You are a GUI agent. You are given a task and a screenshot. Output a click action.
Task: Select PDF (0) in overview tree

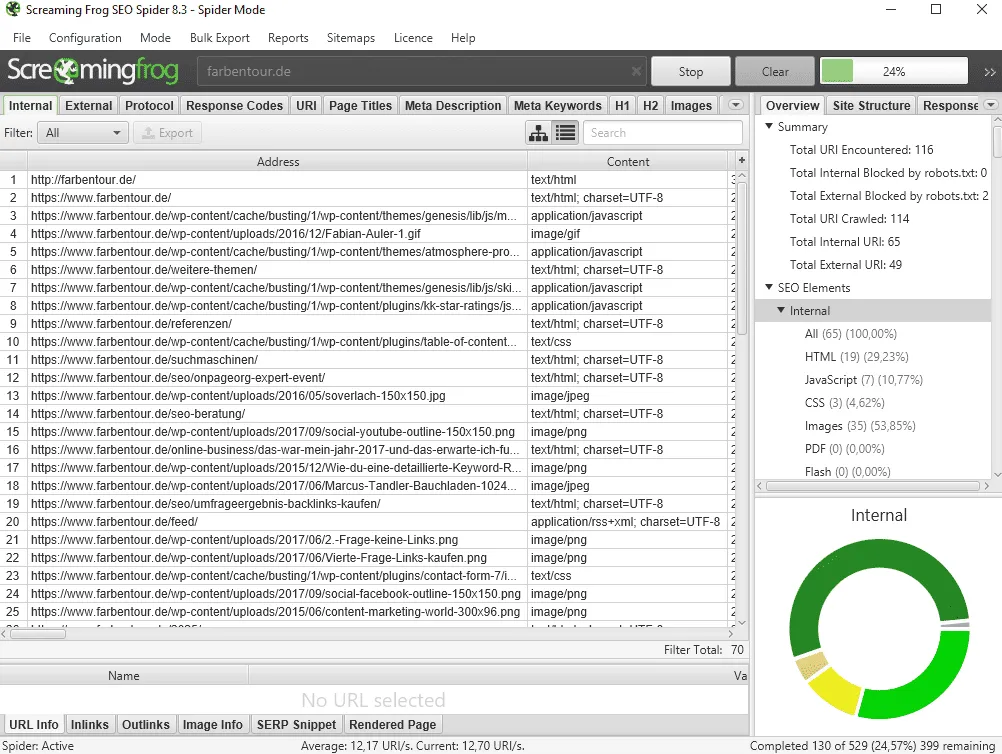tap(844, 449)
